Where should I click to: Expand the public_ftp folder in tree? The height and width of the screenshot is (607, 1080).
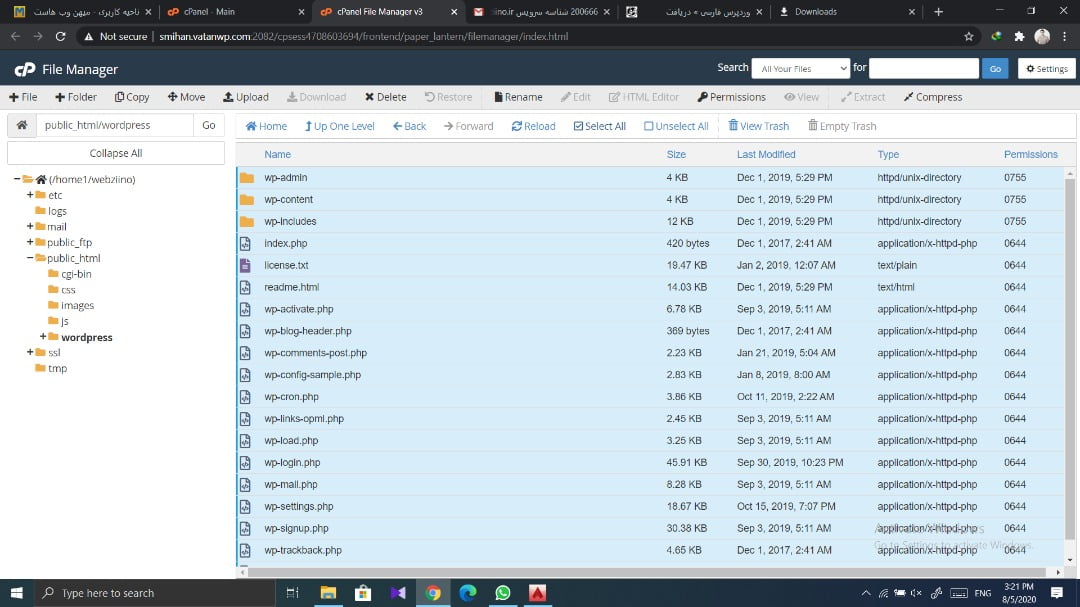(30, 242)
